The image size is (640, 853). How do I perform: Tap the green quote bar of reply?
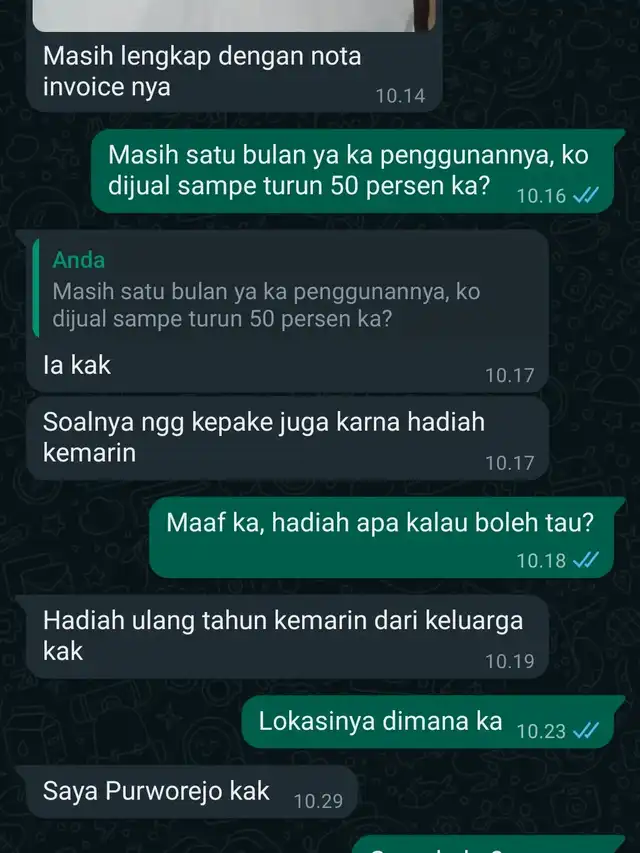[36, 288]
